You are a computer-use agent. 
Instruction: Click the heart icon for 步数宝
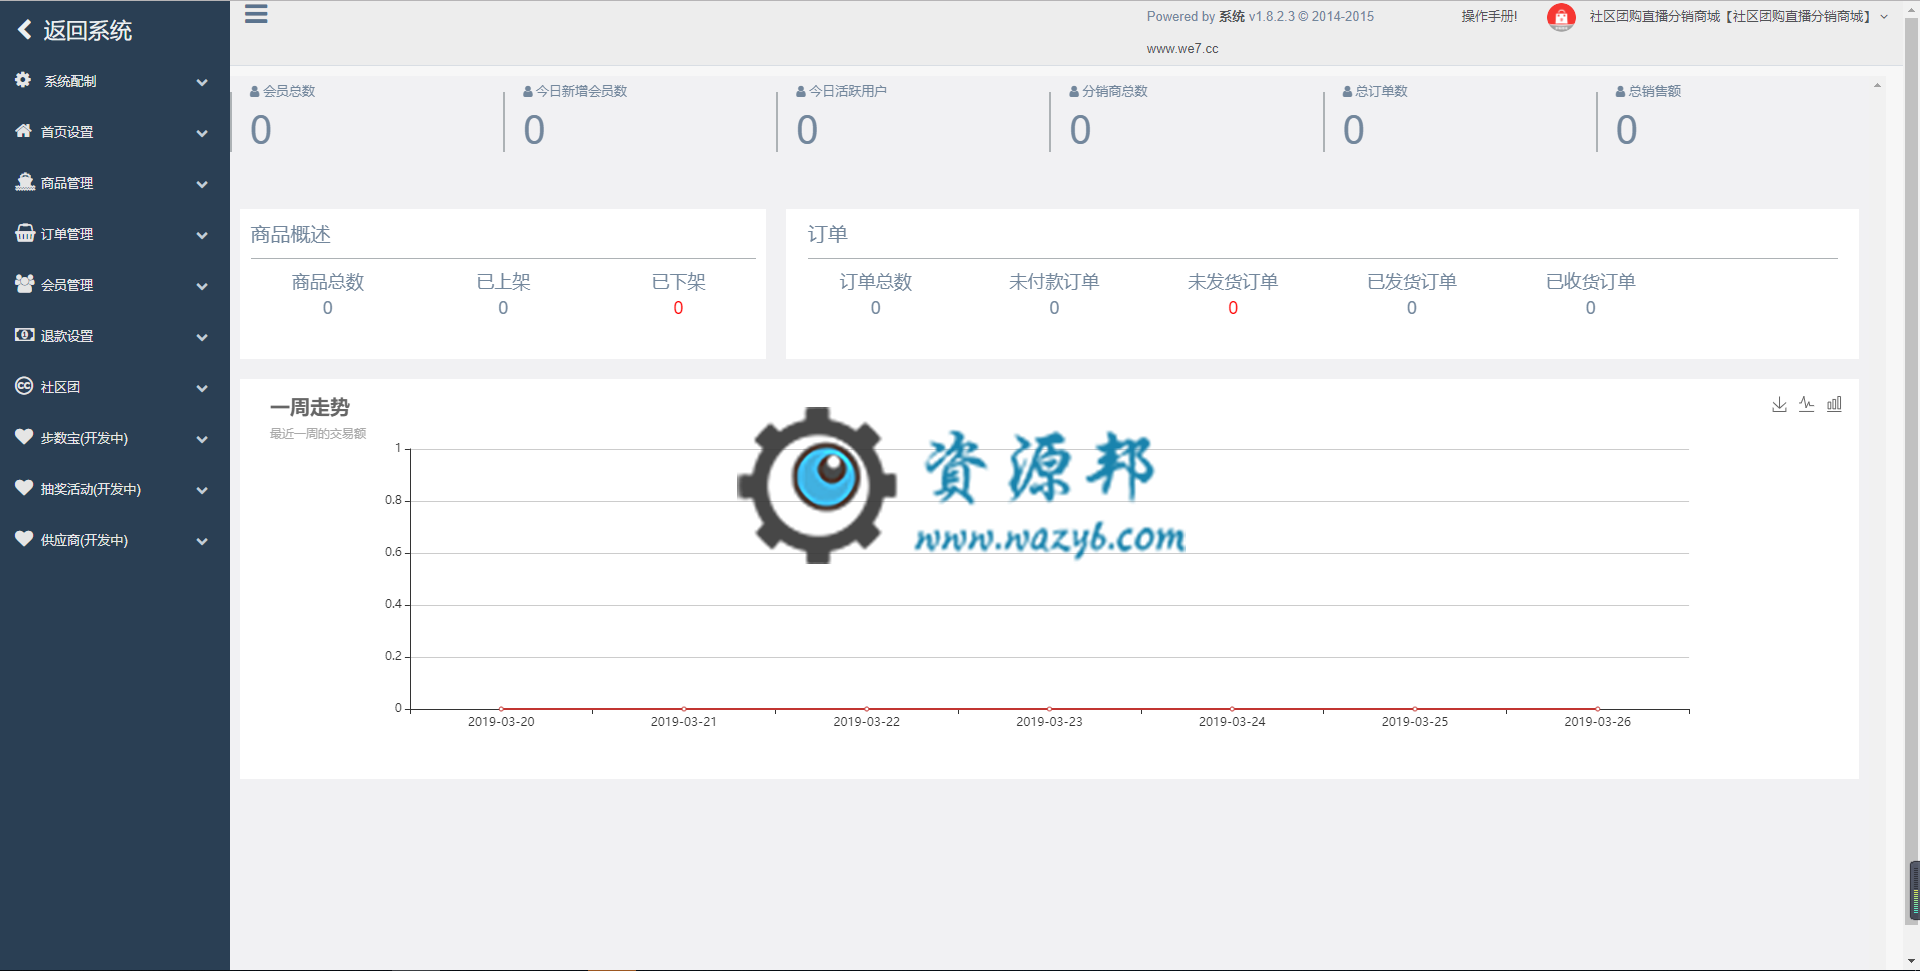pos(24,437)
